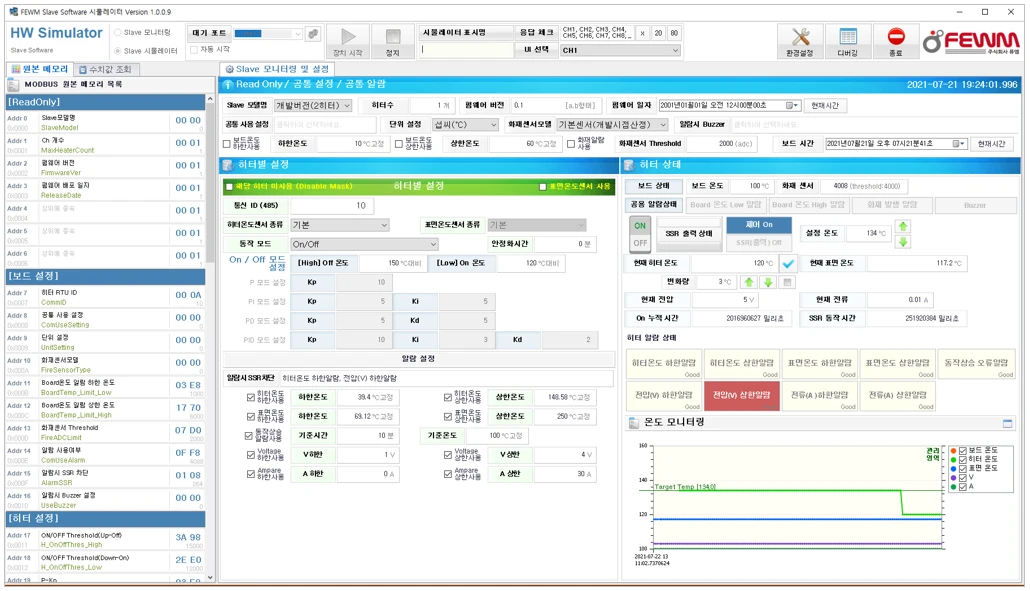Select Addr 7 히터 RTU ID row
This screenshot has height=591, width=1030.
105,297
